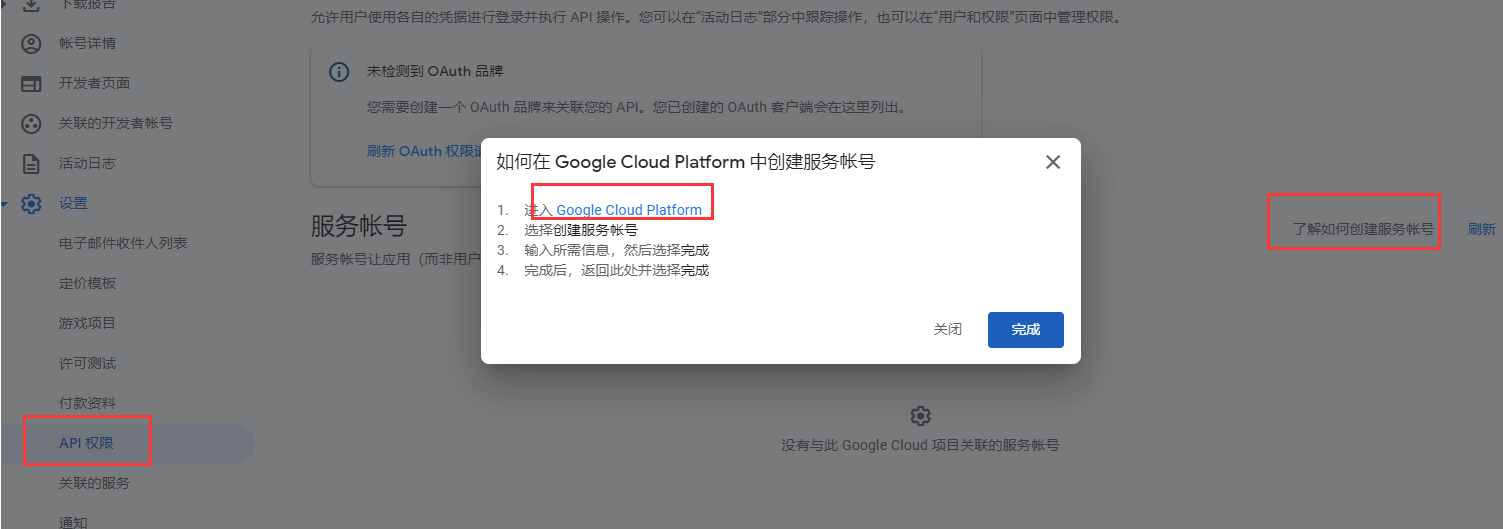Click the 活动日志 document icon

pos(32,164)
